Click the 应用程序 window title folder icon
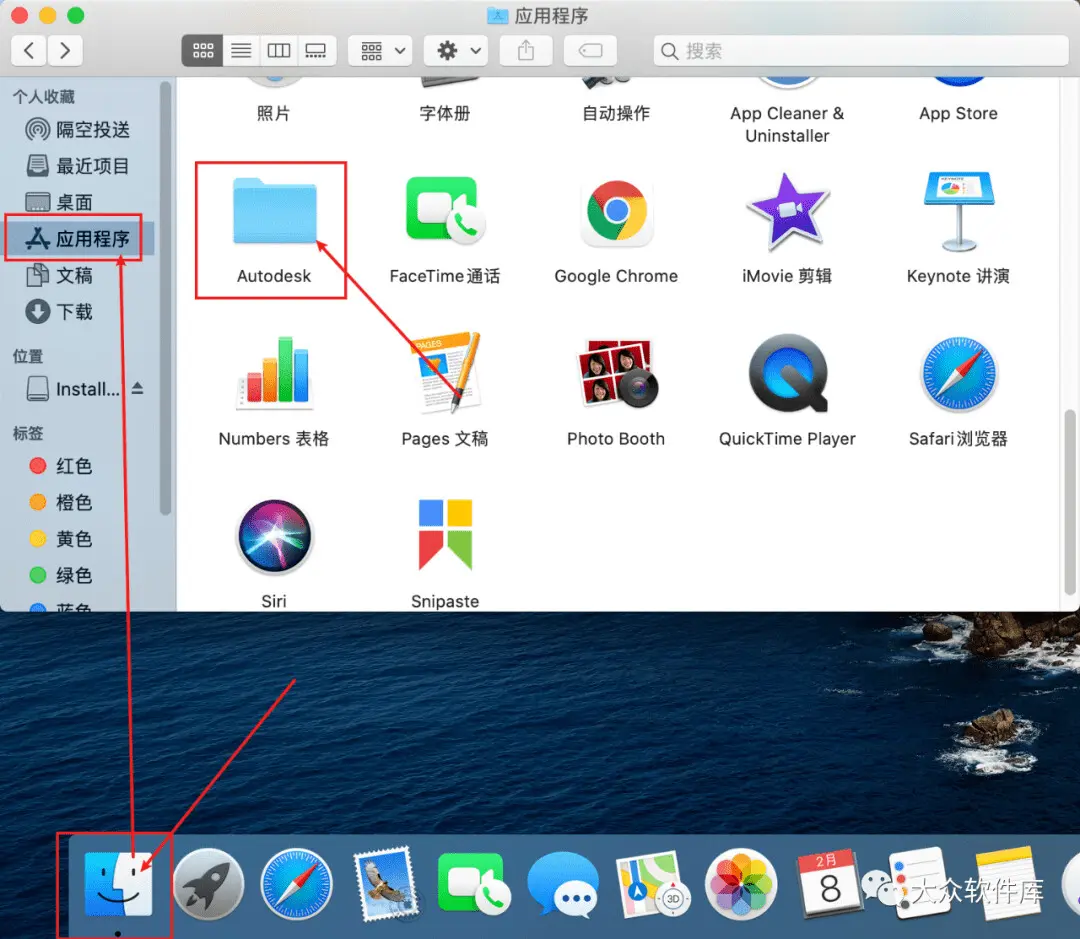 click(x=497, y=15)
